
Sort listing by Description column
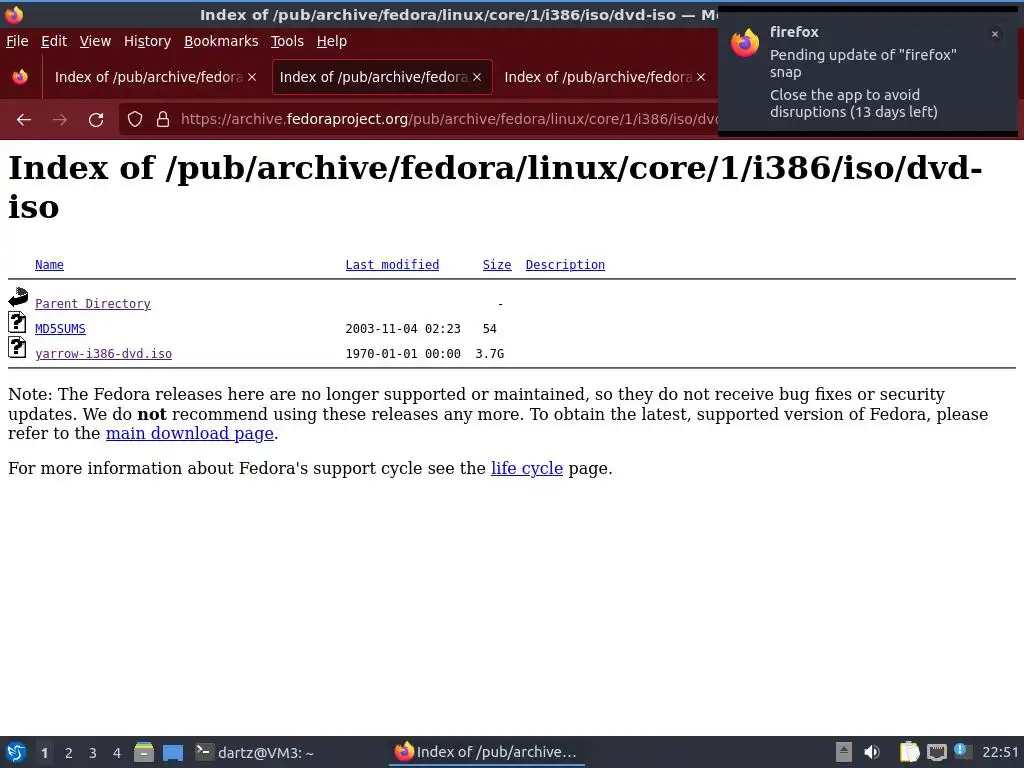[x=565, y=265]
